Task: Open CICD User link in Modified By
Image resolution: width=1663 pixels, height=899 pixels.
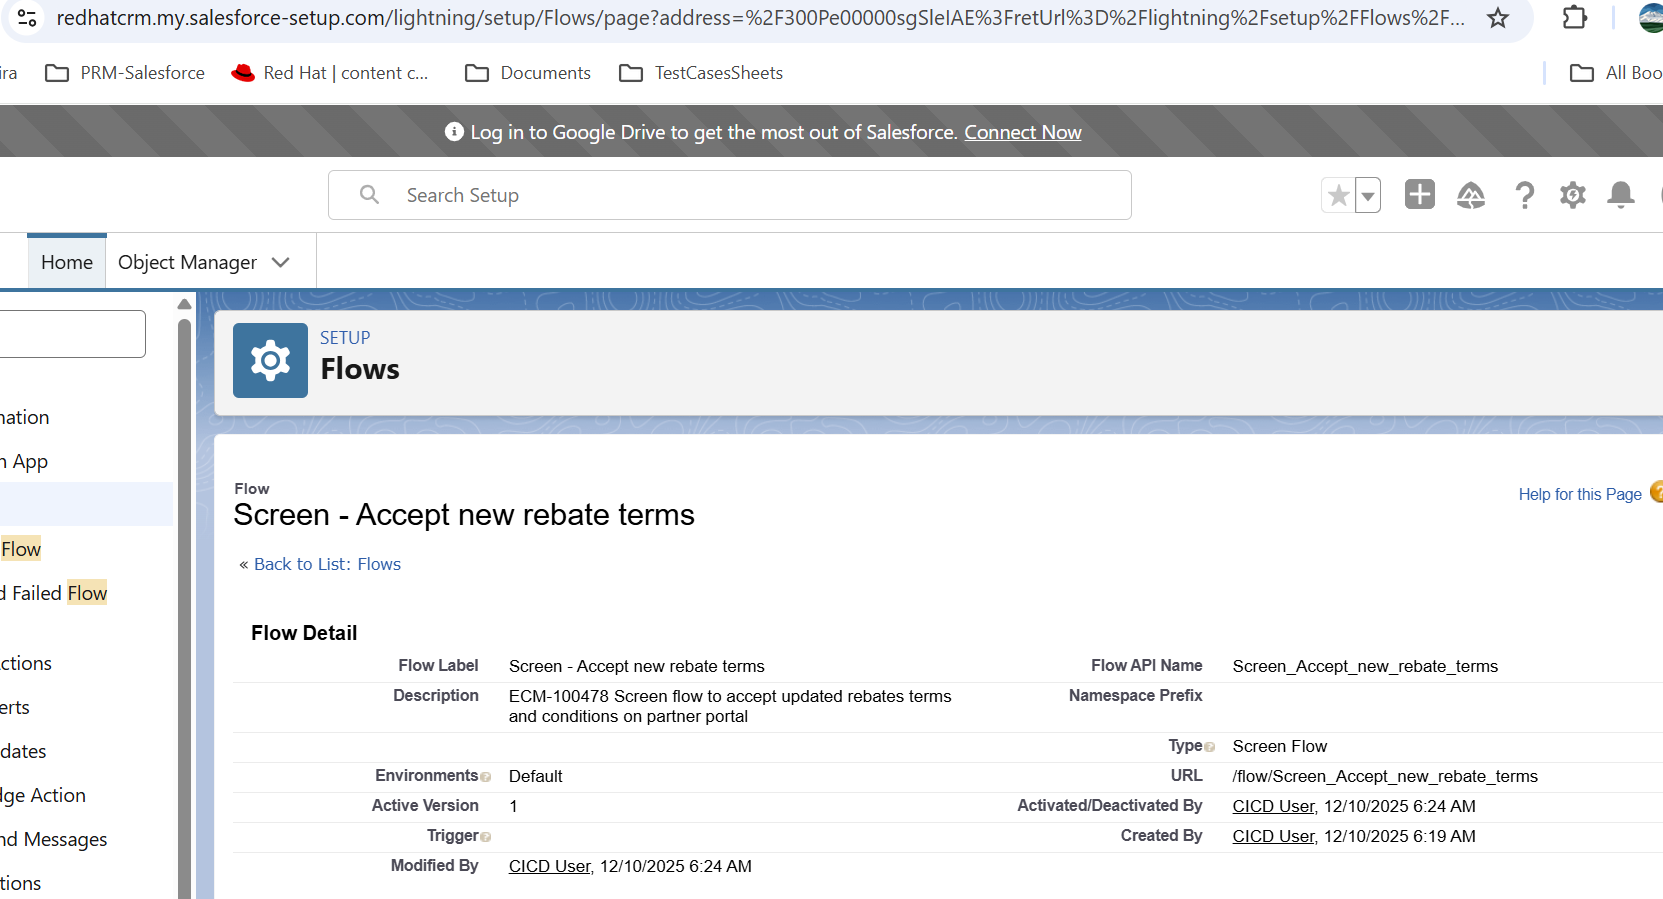Action: pyautogui.click(x=549, y=866)
